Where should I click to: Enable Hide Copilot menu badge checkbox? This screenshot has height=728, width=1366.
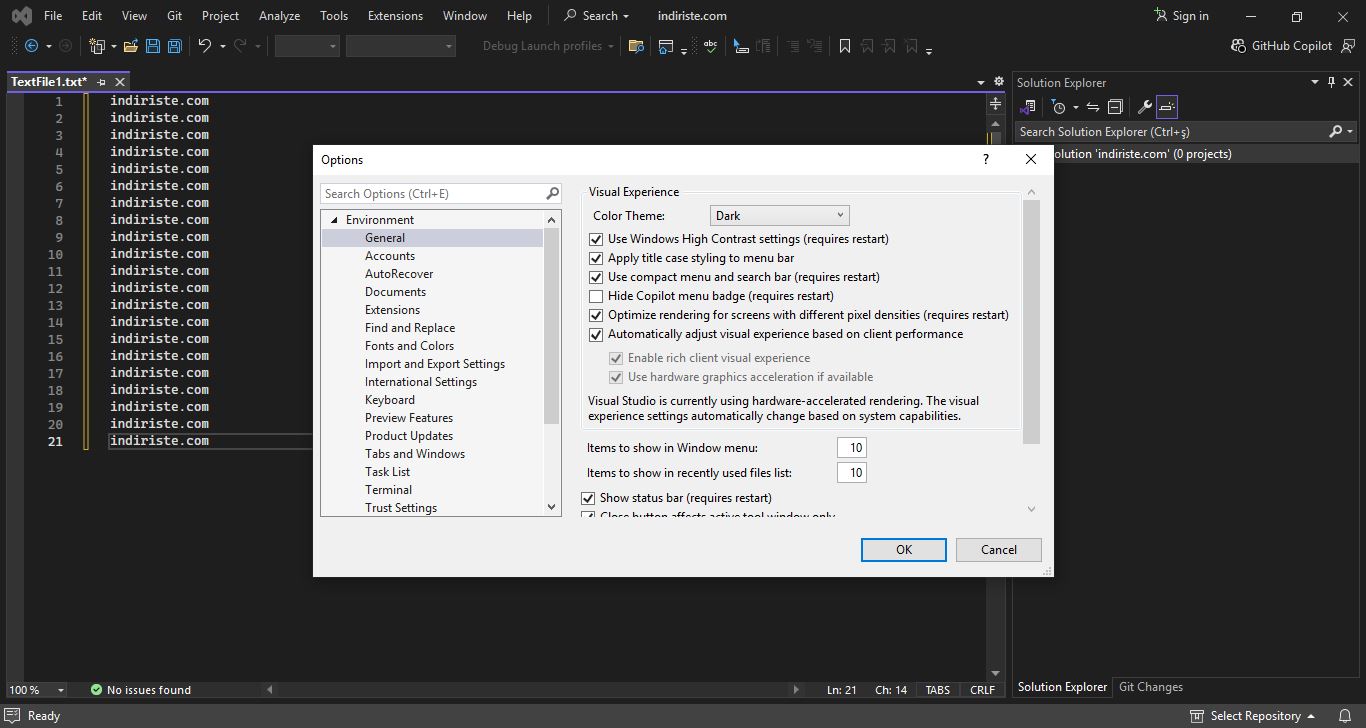596,296
